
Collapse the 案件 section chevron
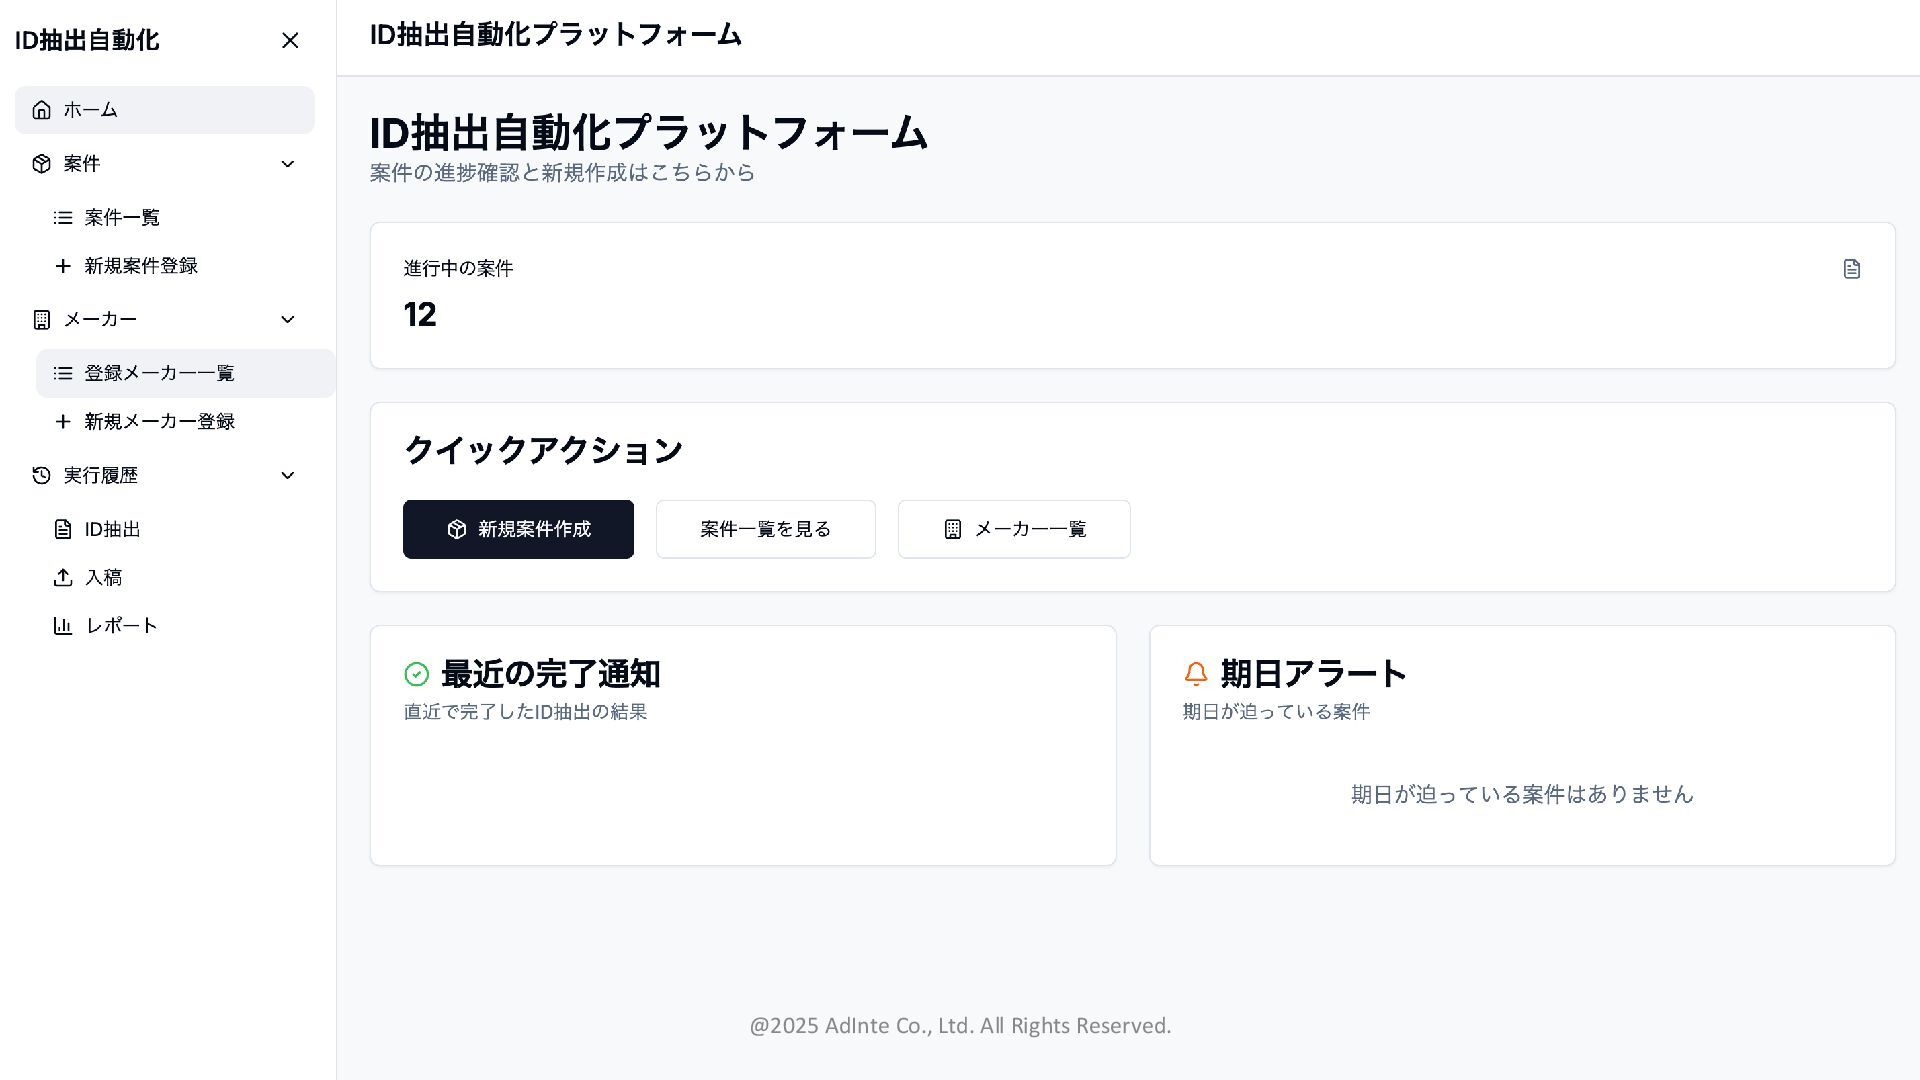click(288, 164)
